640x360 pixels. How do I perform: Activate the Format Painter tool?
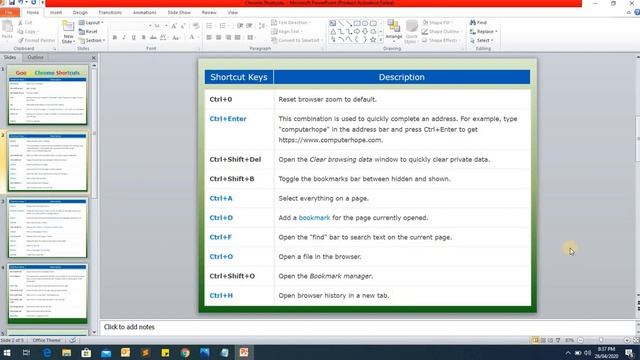click(x=36, y=40)
